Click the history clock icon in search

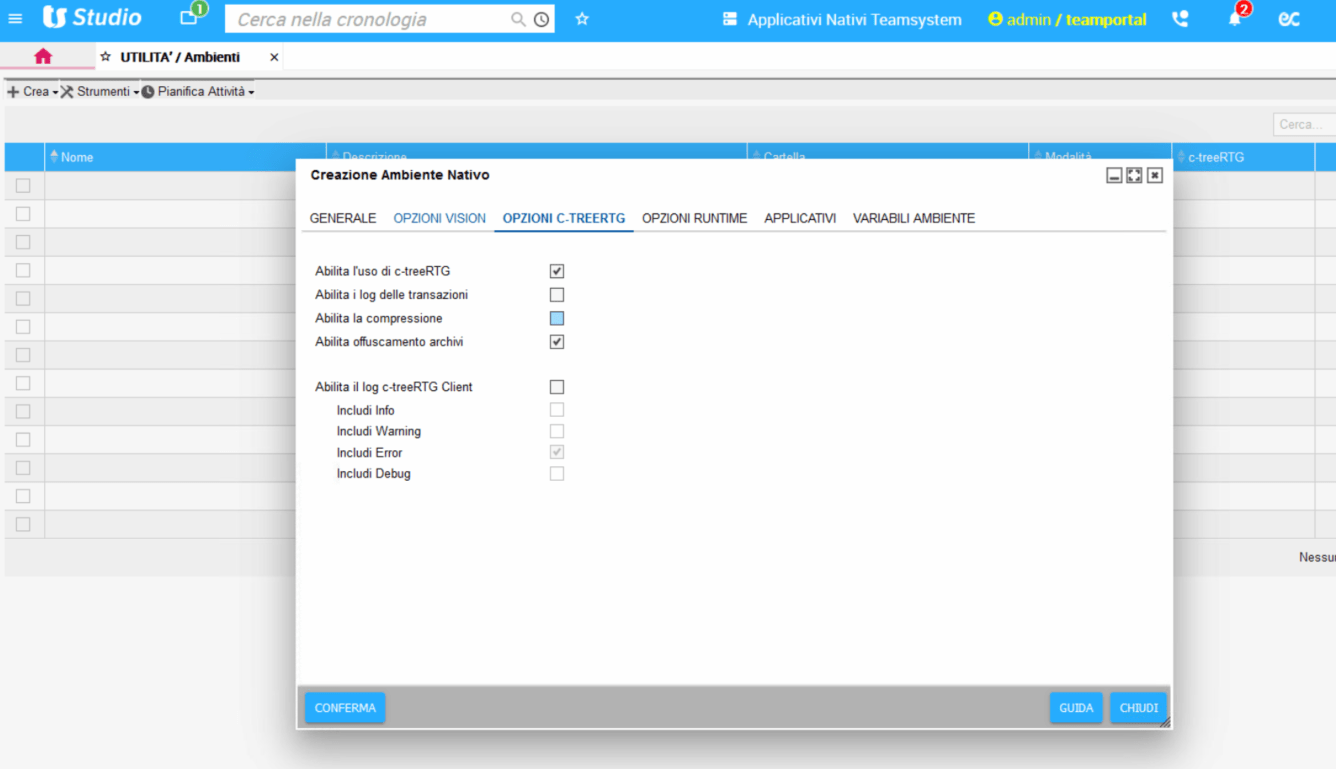click(541, 19)
